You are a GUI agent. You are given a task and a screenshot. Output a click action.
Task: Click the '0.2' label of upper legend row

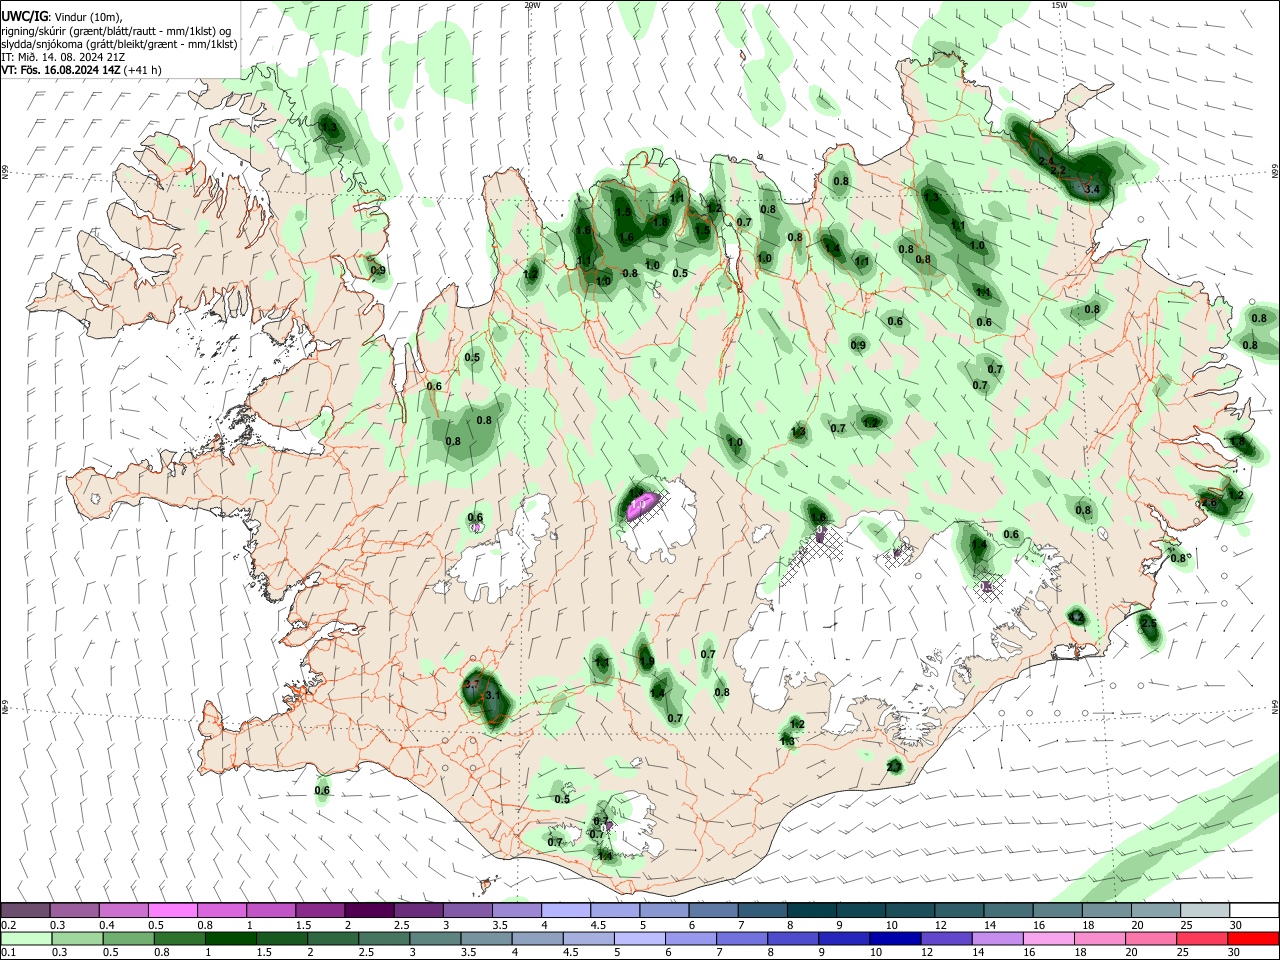(x=8, y=925)
